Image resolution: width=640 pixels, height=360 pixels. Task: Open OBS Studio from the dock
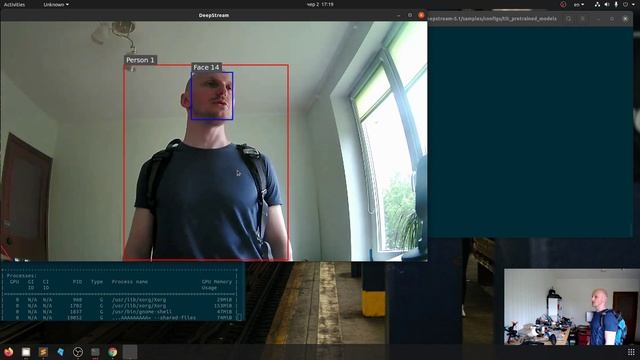[78, 352]
